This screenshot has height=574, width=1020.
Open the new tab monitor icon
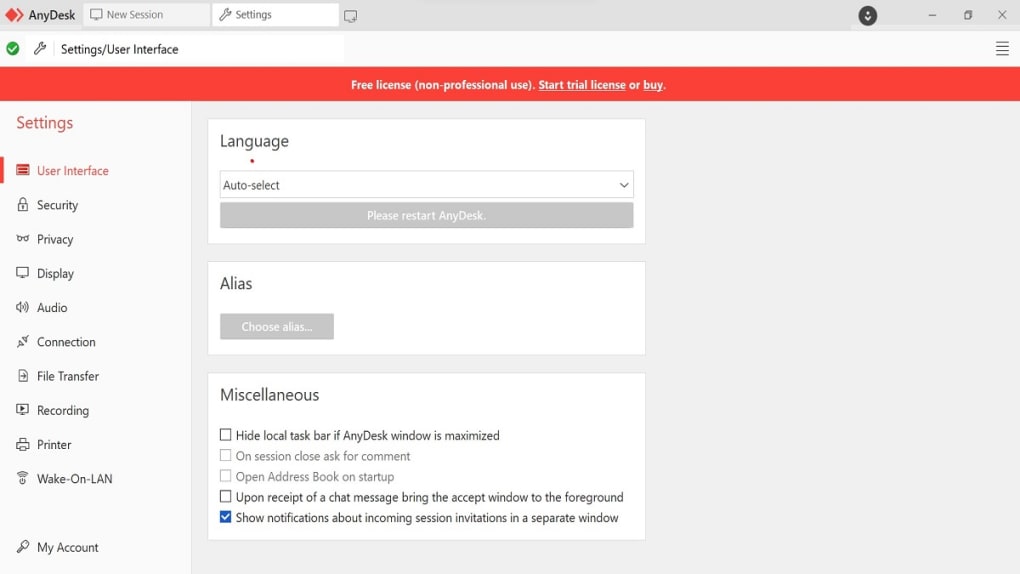350,16
